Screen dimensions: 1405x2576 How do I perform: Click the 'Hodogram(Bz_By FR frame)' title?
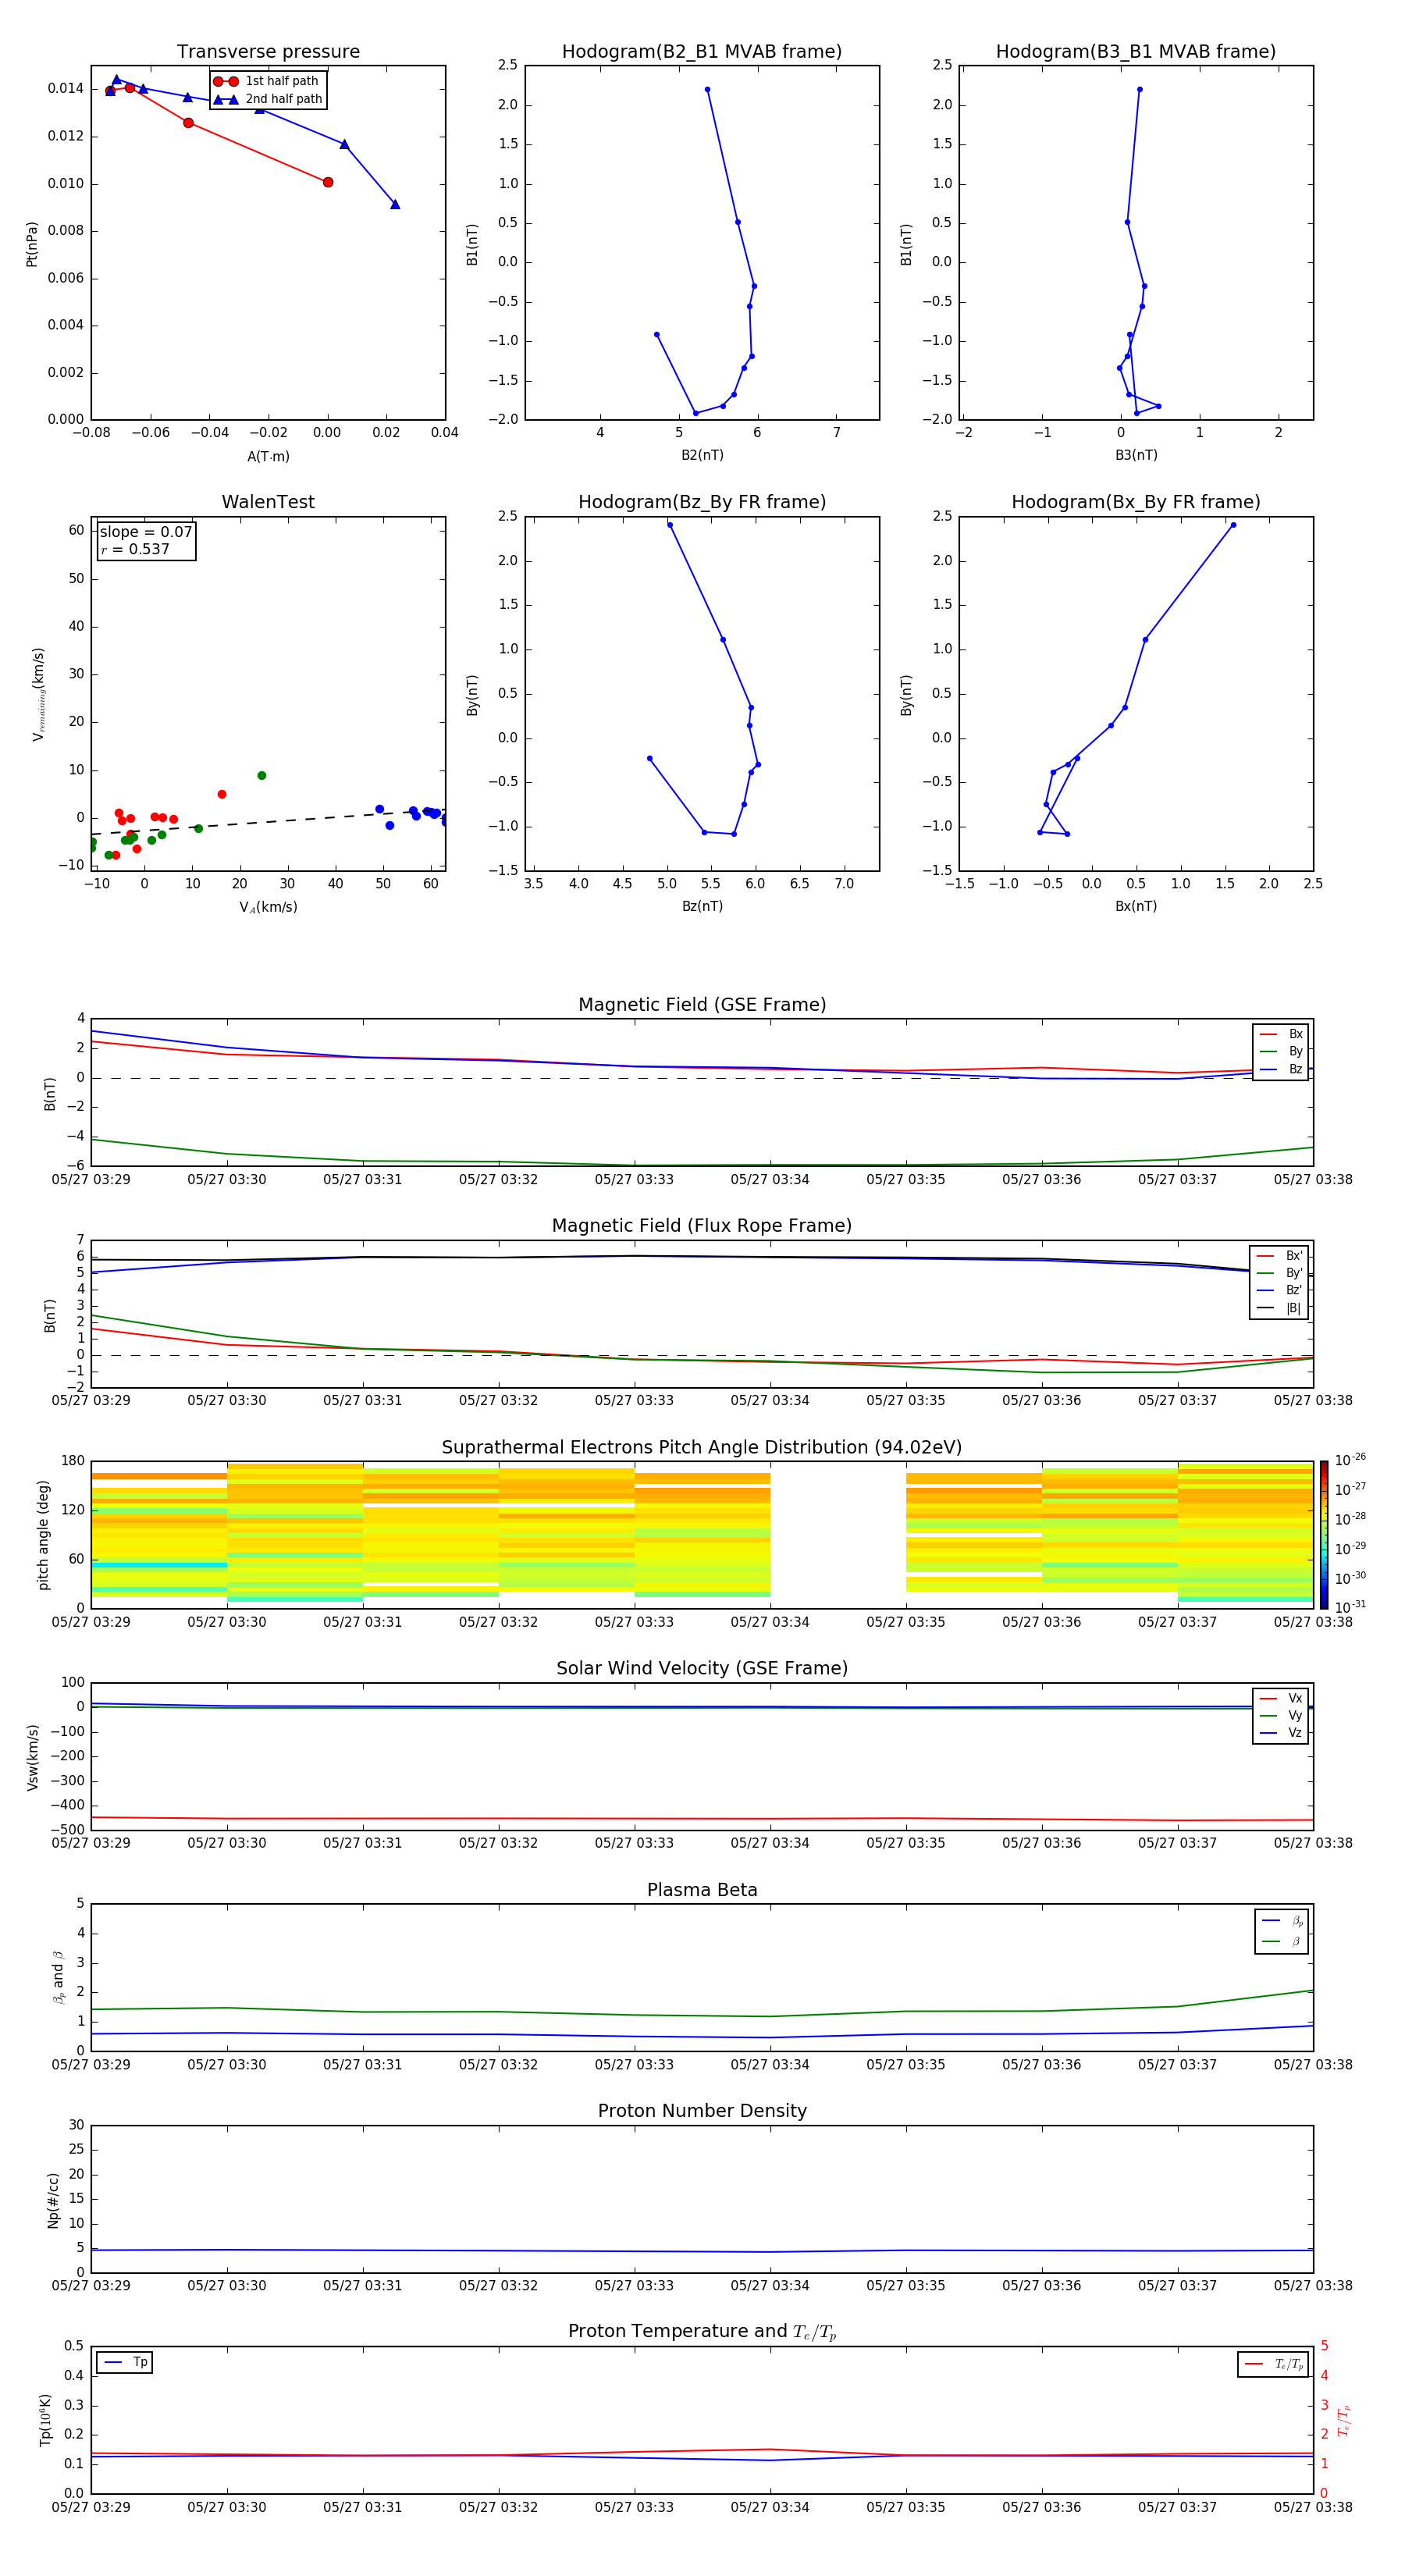702,502
